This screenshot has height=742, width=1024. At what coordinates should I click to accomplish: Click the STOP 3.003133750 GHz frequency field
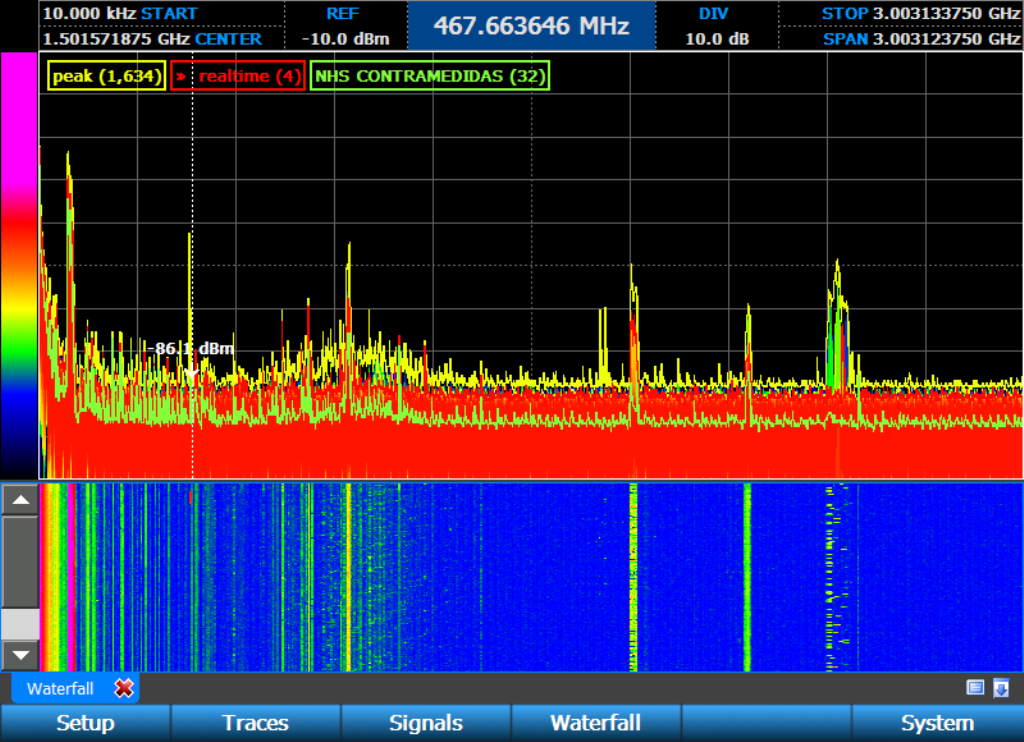[901, 13]
